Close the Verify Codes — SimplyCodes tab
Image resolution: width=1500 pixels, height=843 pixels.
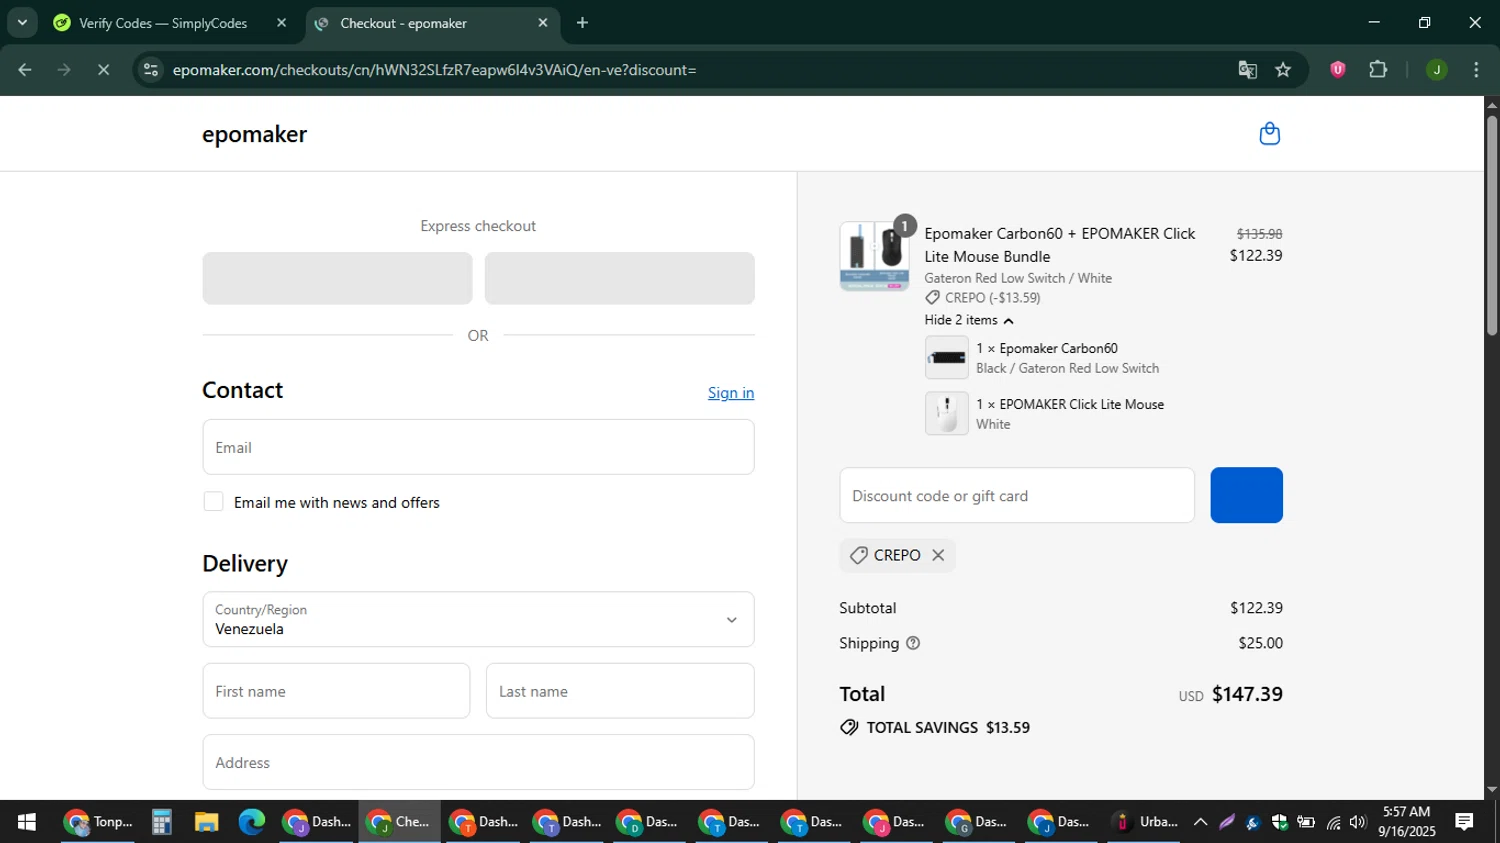(281, 23)
